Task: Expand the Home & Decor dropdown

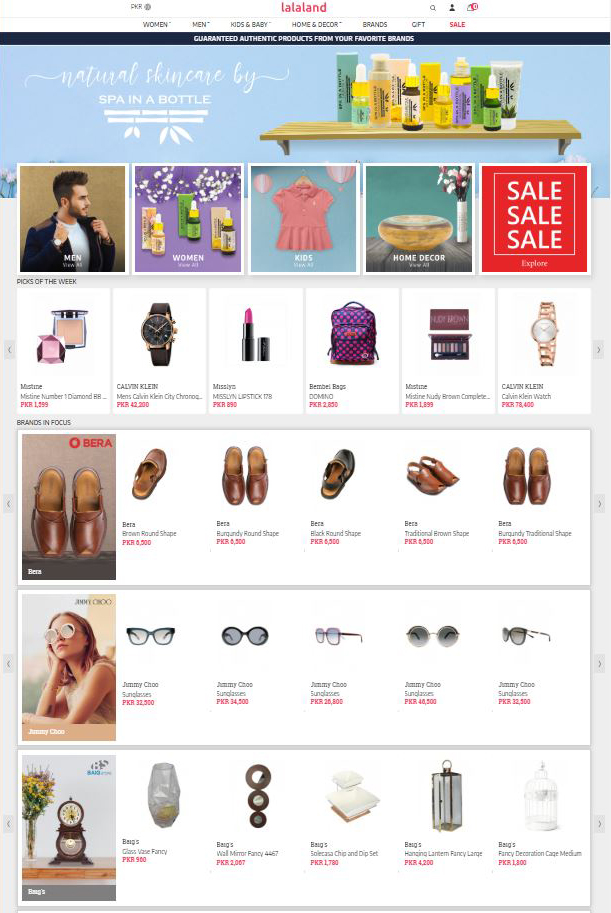Action: click(316, 24)
